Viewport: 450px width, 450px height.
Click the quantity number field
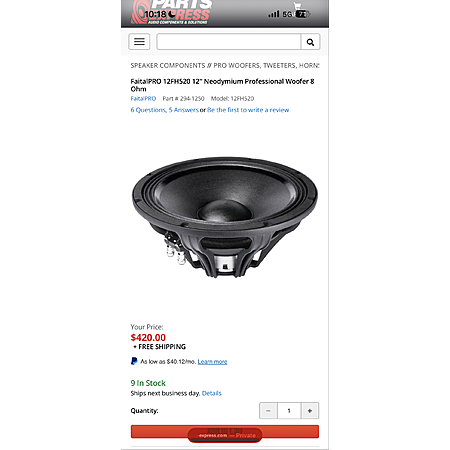point(289,411)
